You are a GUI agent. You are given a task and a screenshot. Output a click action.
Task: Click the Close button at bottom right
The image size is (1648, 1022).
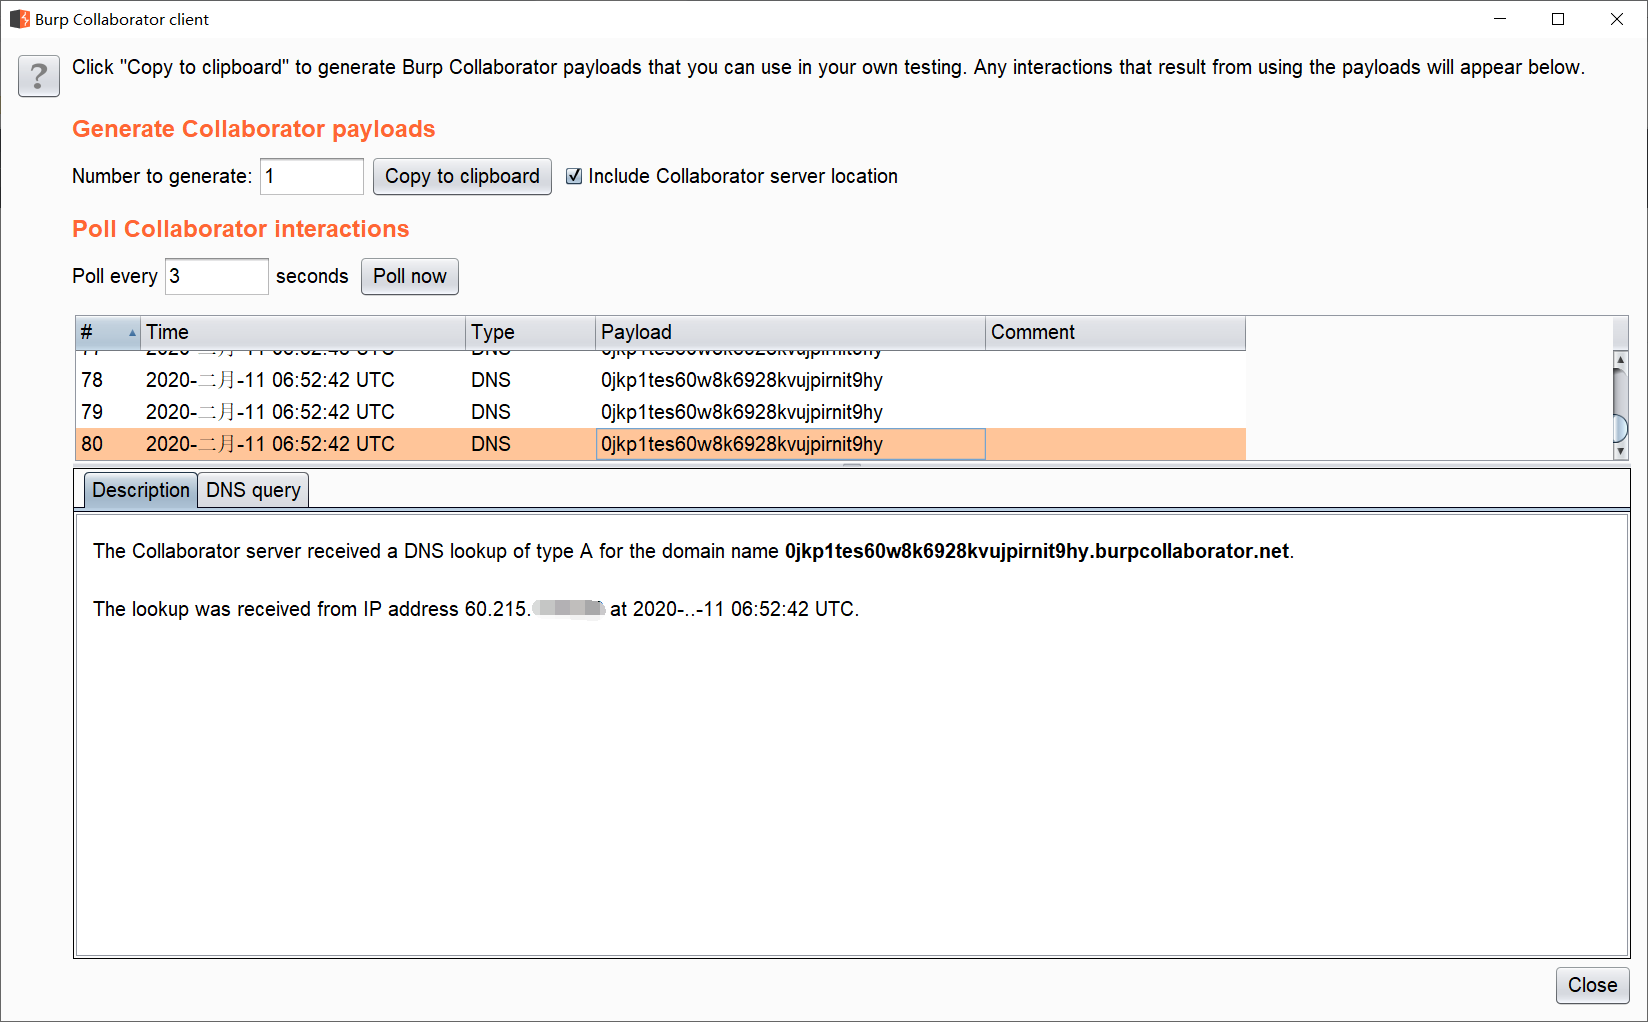(x=1593, y=985)
